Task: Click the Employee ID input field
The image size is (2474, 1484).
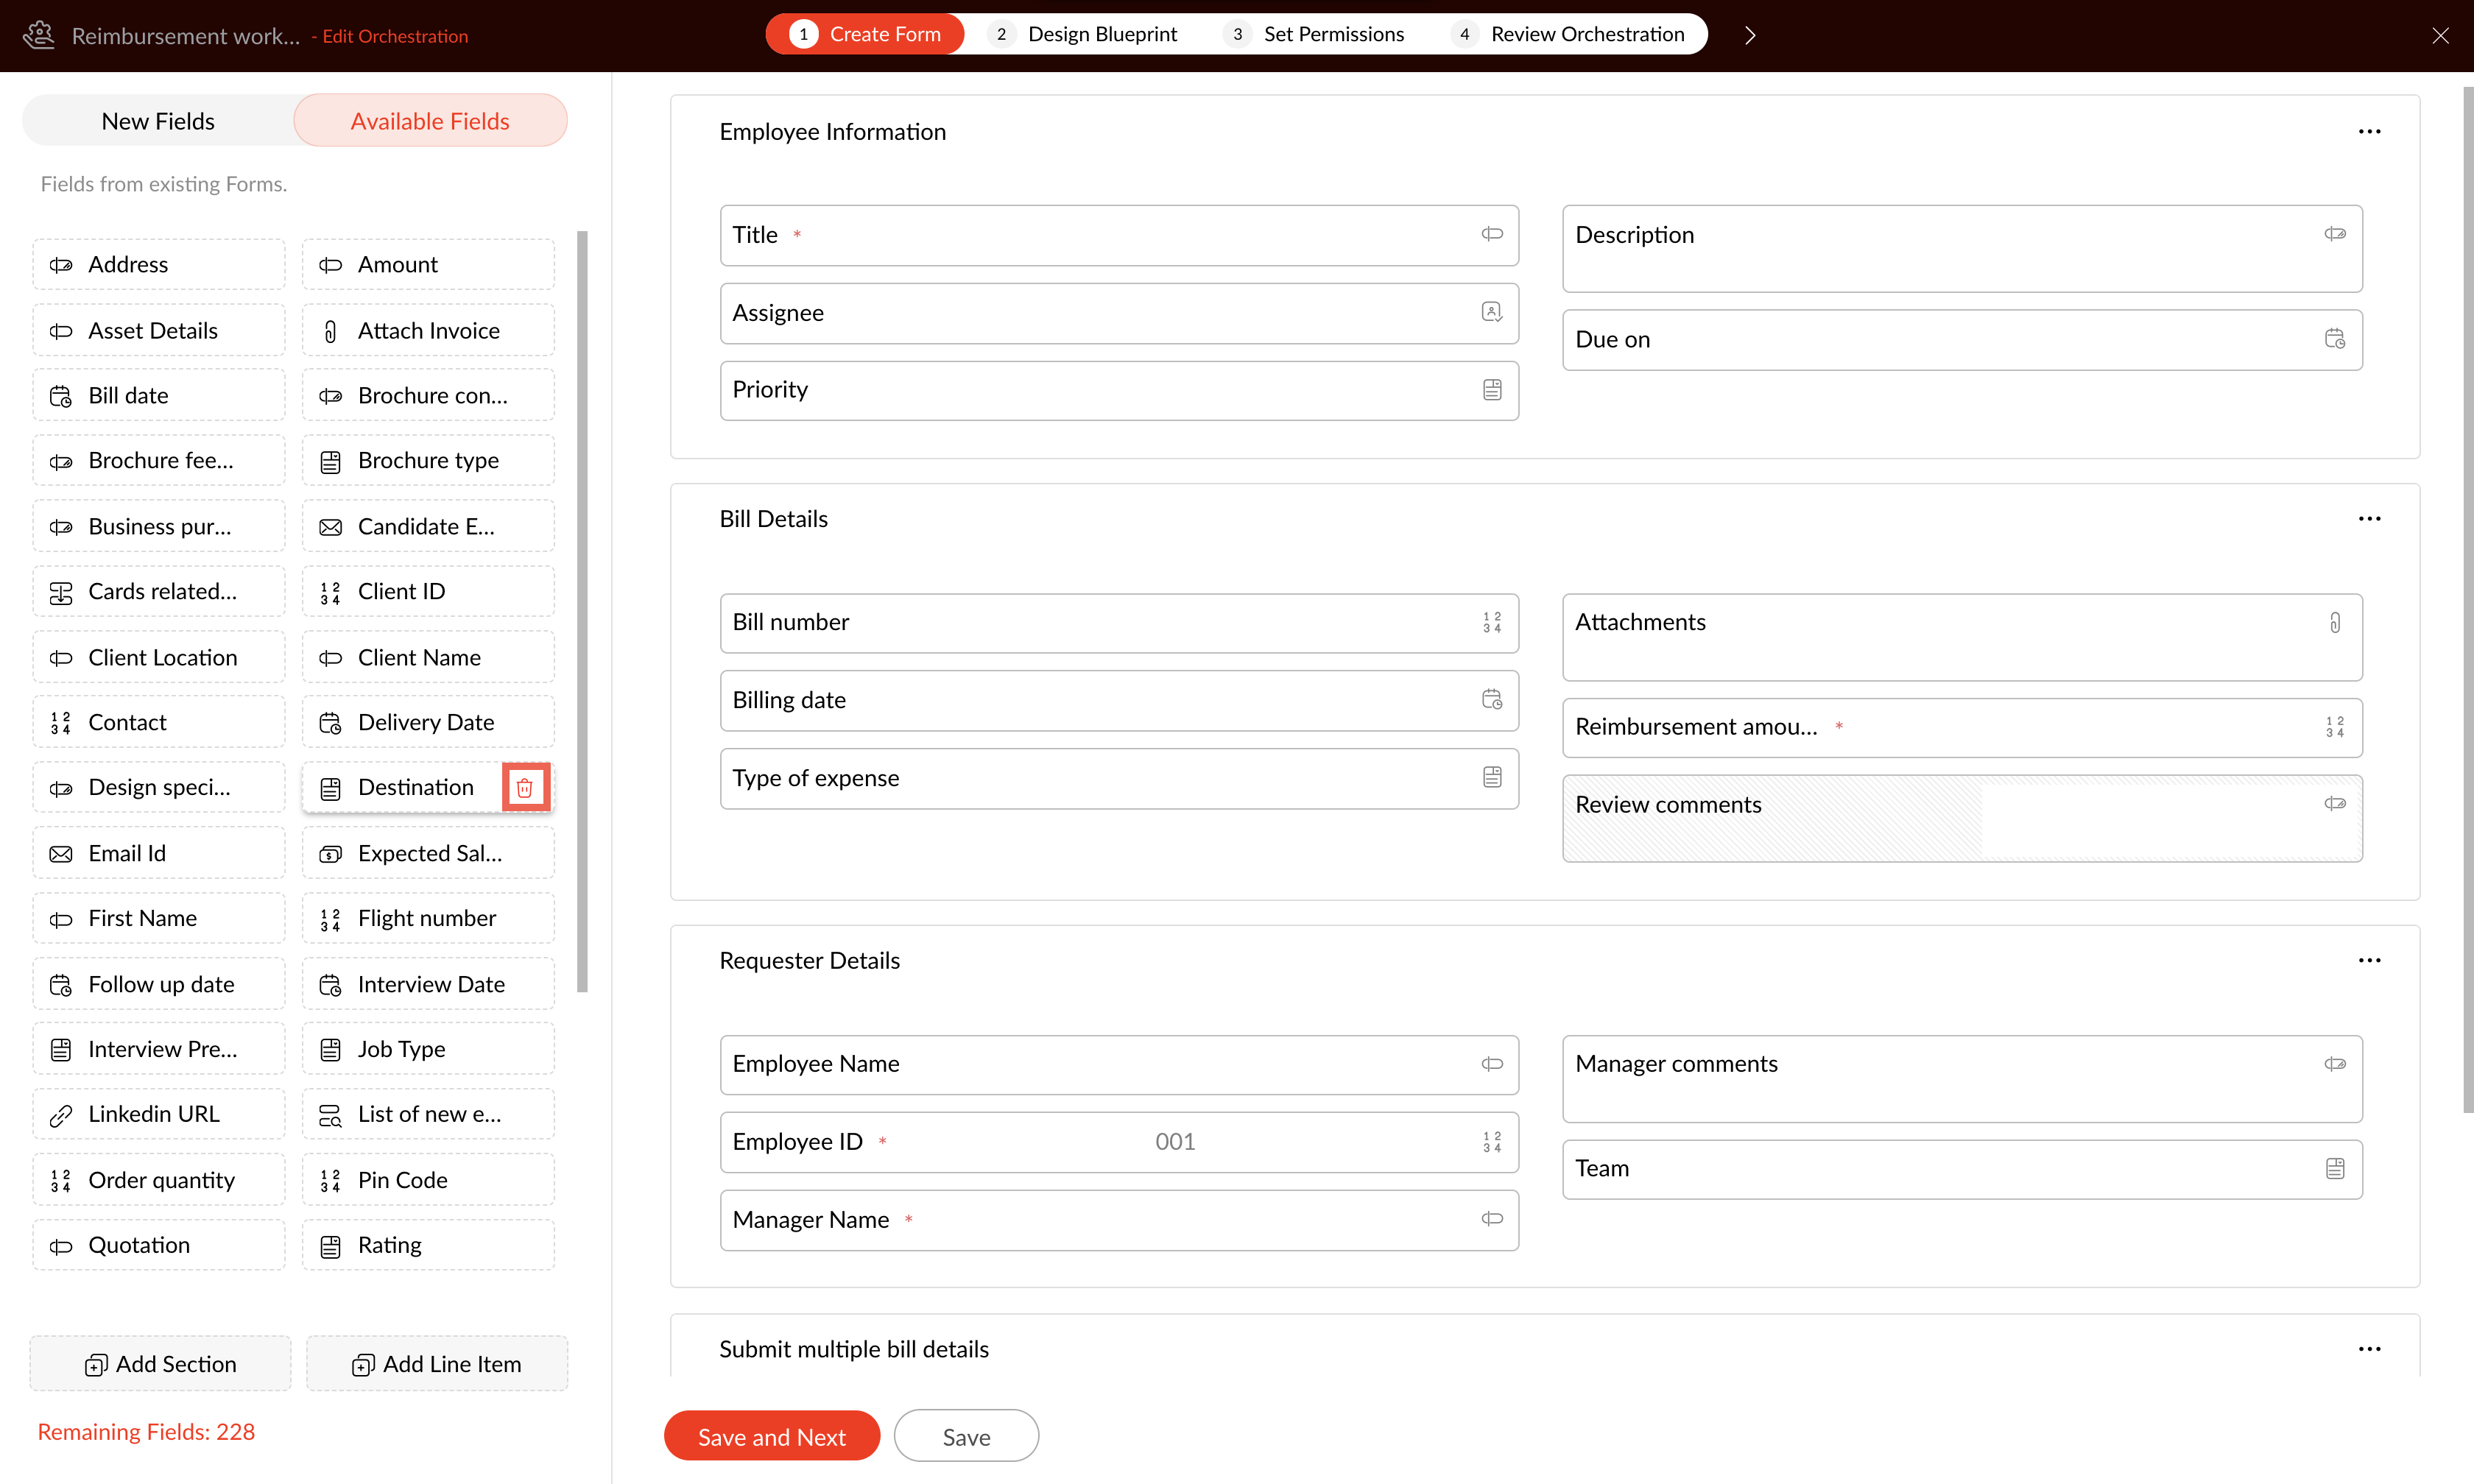Action: pyautogui.click(x=1174, y=1142)
